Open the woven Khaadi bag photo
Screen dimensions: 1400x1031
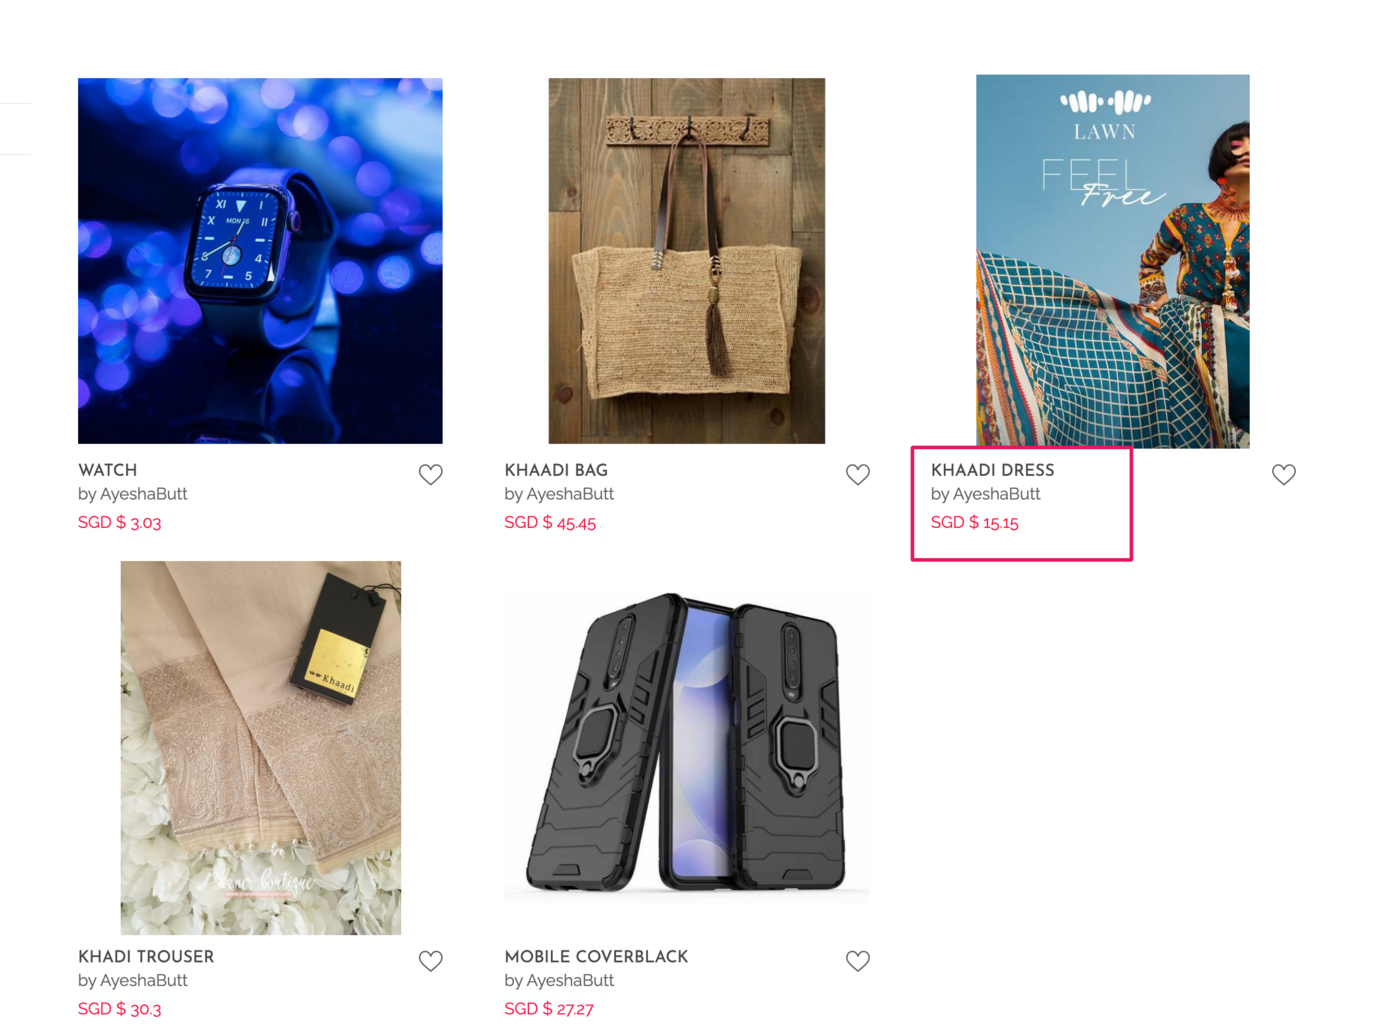point(687,261)
